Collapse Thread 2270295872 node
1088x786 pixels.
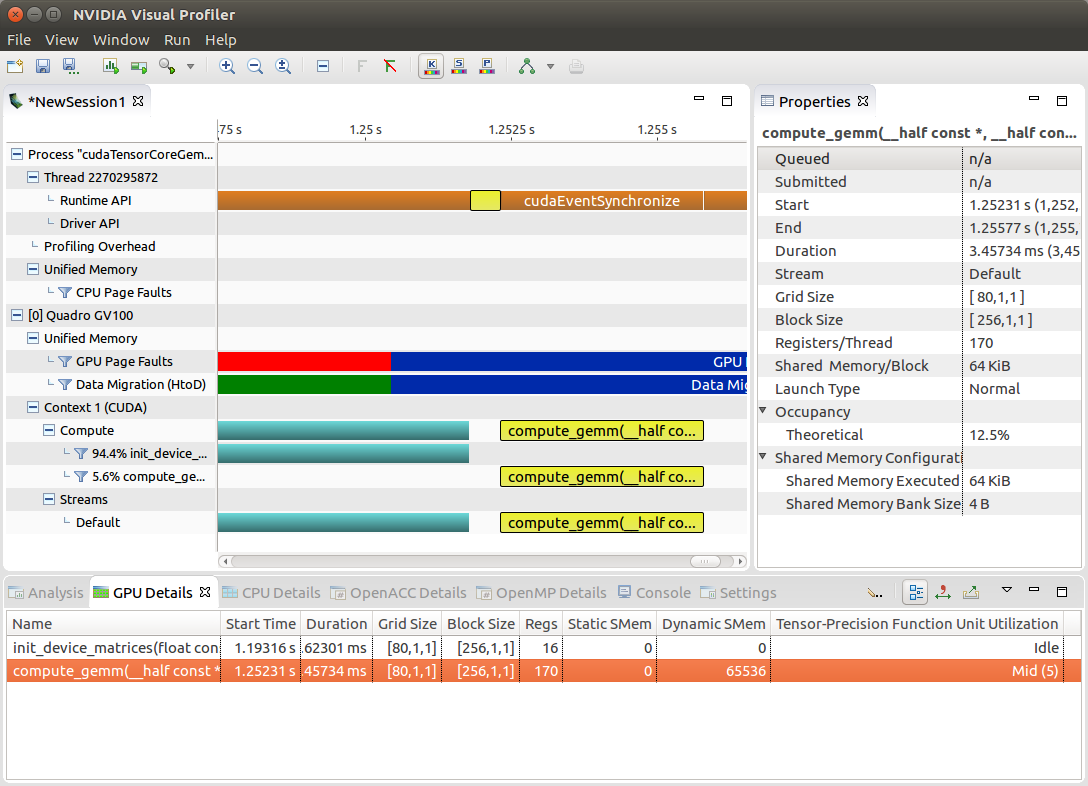click(33, 177)
